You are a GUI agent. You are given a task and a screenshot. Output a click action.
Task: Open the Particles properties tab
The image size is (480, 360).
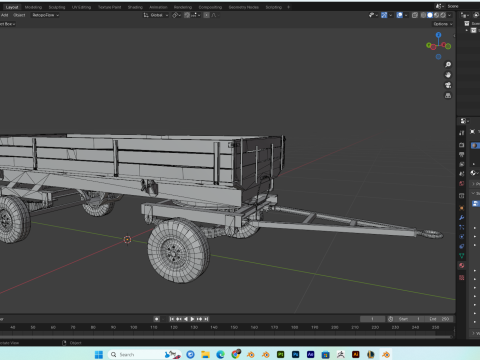pos(462,227)
